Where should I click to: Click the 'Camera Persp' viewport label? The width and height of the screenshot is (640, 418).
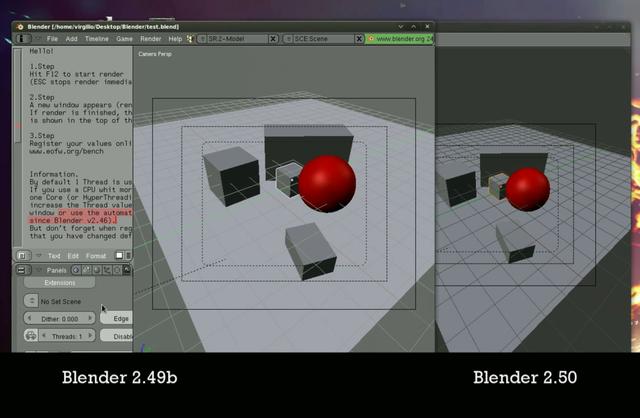[155, 54]
